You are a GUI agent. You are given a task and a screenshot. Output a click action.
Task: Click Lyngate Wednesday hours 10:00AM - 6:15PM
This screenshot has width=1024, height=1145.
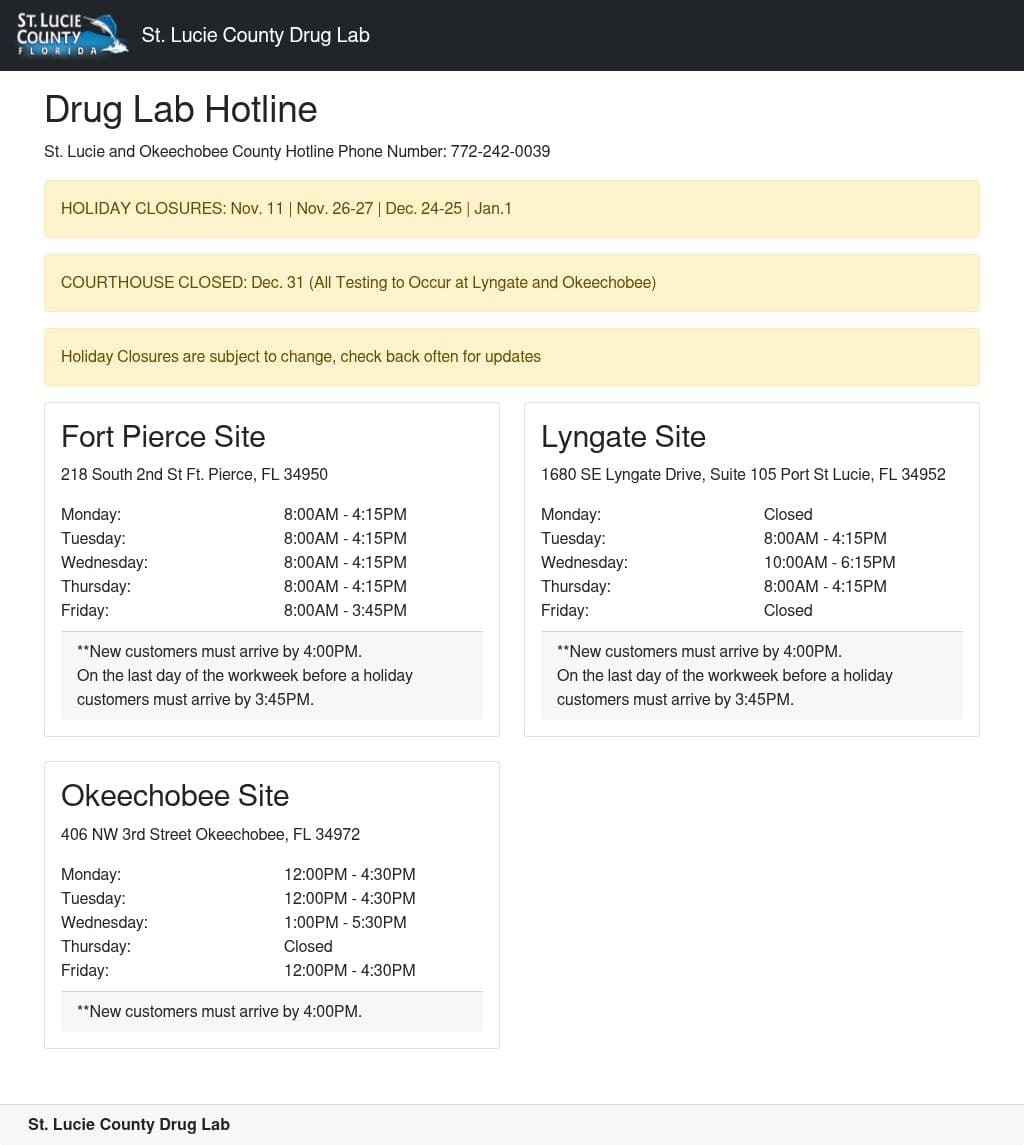point(829,562)
